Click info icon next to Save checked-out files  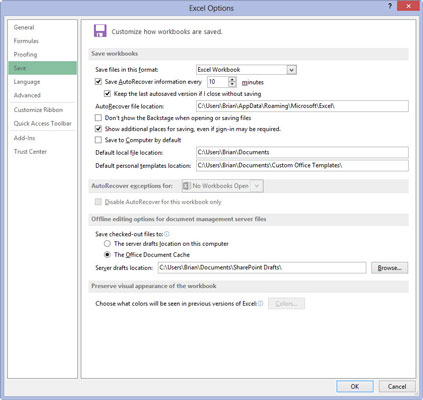[x=167, y=234]
